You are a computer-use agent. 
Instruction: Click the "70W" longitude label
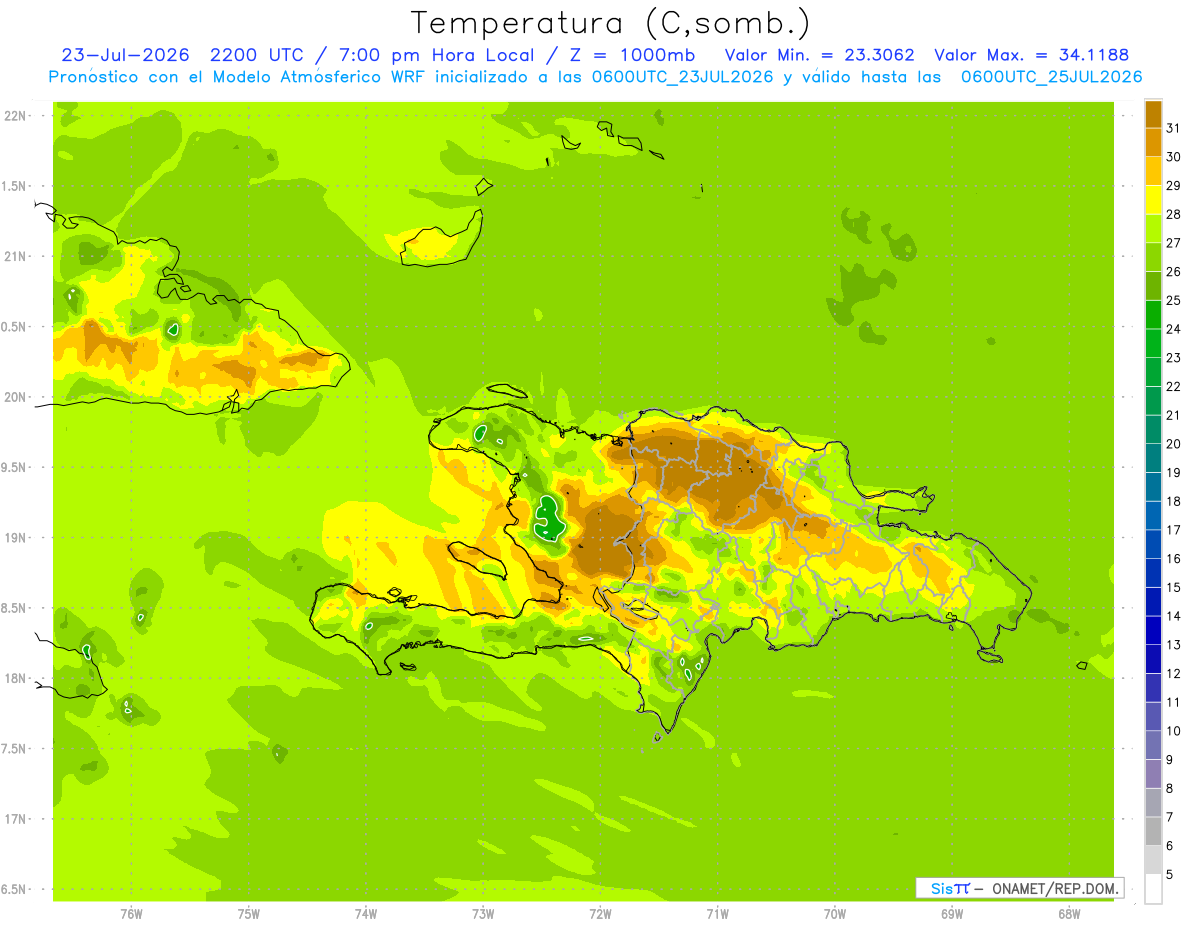pyautogui.click(x=835, y=913)
